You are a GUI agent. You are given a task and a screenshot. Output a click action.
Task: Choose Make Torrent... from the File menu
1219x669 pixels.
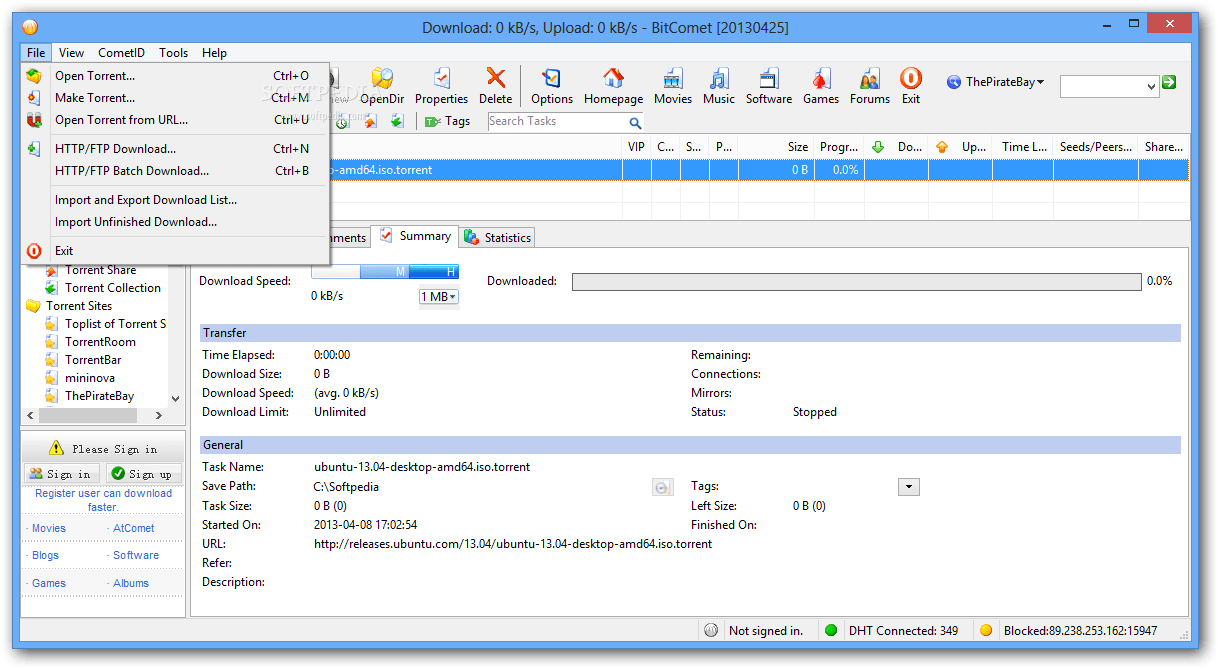[x=175, y=98]
